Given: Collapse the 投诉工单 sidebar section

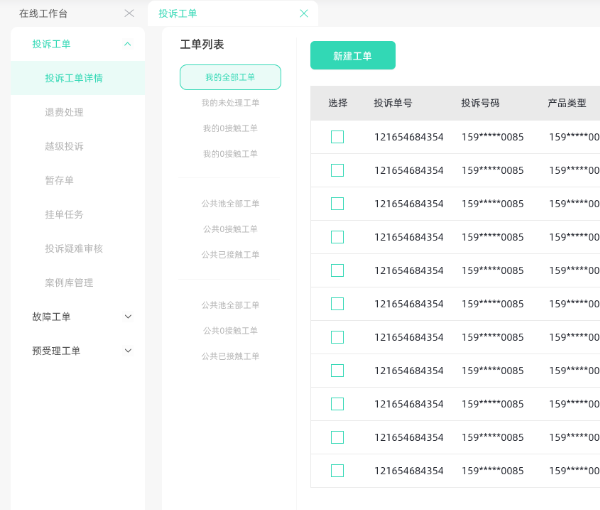Looking at the screenshot, I should [127, 44].
